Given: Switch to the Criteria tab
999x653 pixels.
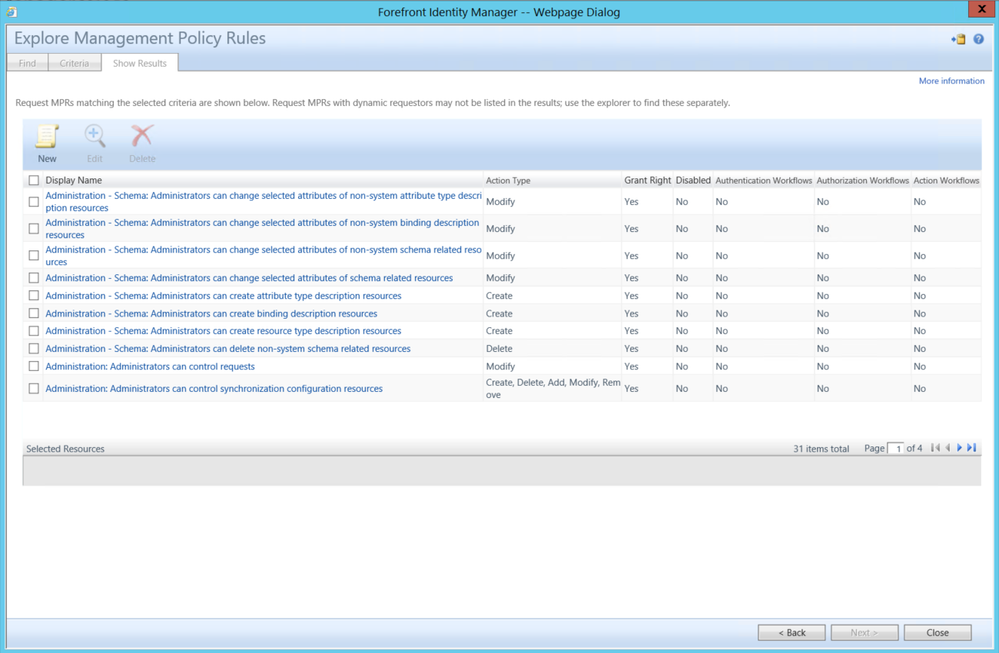Looking at the screenshot, I should click(x=75, y=63).
